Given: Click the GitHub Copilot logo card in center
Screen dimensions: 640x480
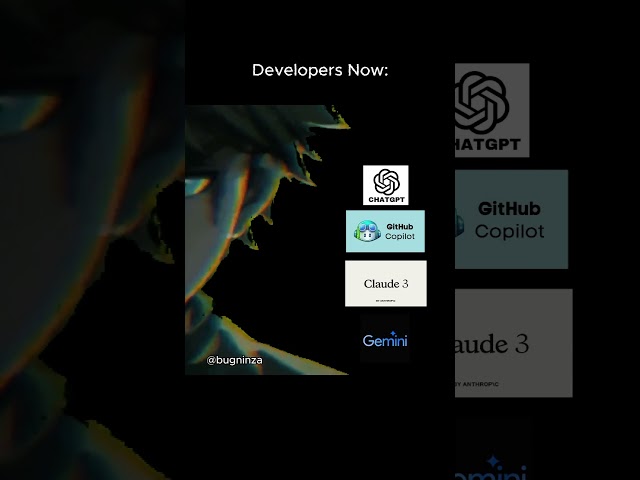Looking at the screenshot, I should 385,231.
